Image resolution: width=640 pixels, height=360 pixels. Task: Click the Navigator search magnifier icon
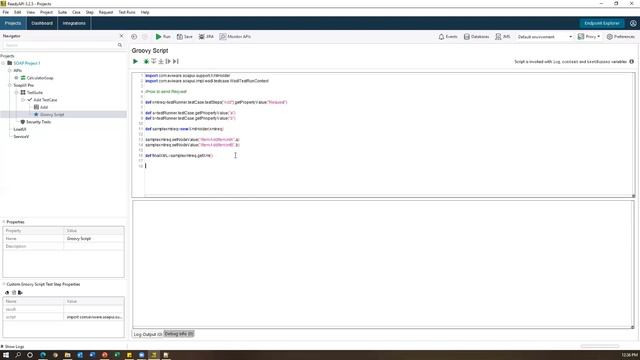120,45
